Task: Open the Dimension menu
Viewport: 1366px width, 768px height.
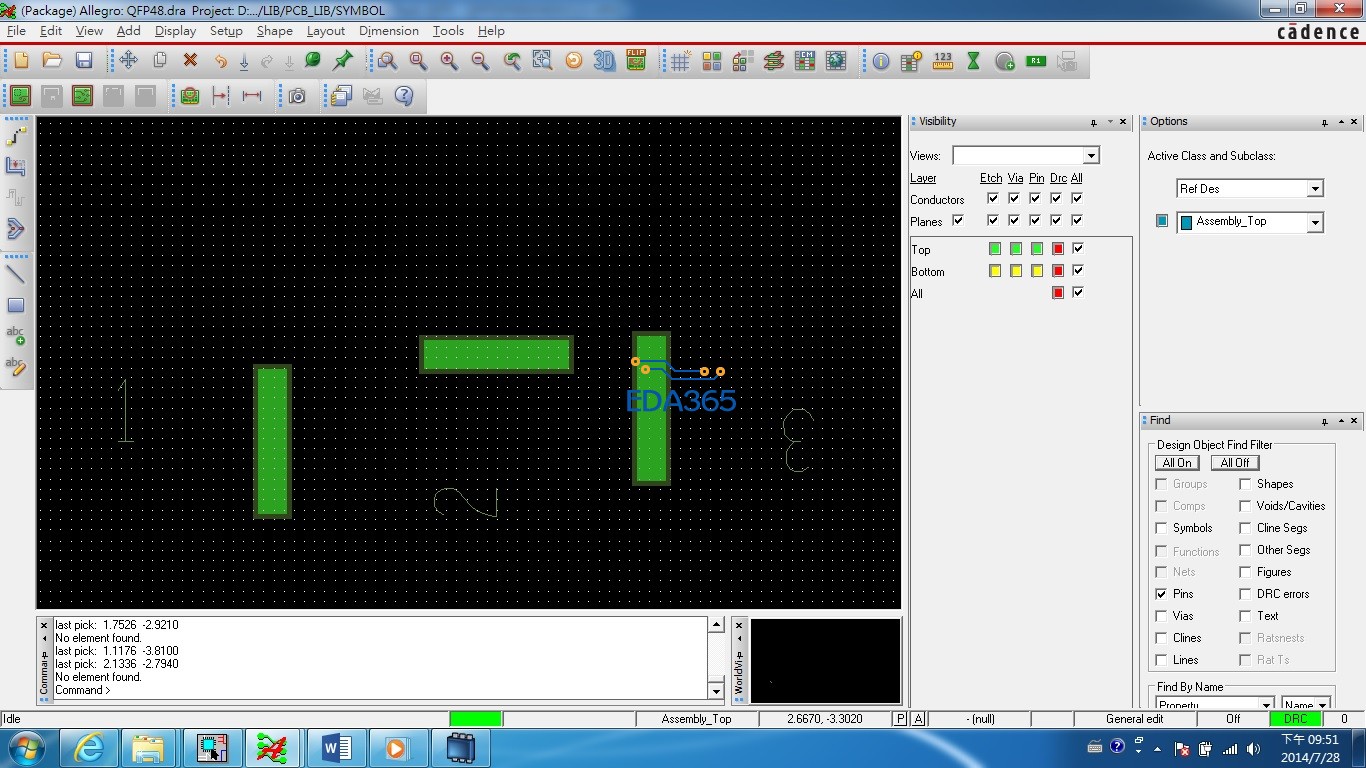Action: 389,31
